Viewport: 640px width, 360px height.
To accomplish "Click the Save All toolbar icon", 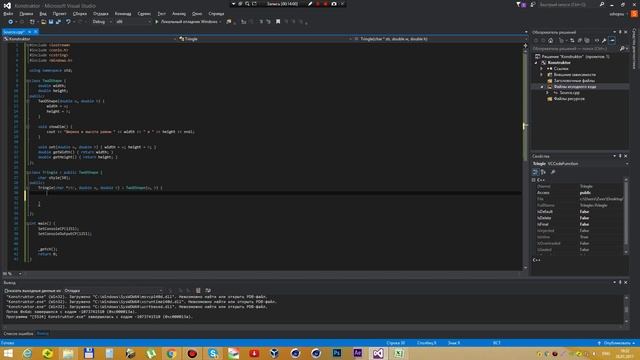I will pyautogui.click(x=58, y=22).
